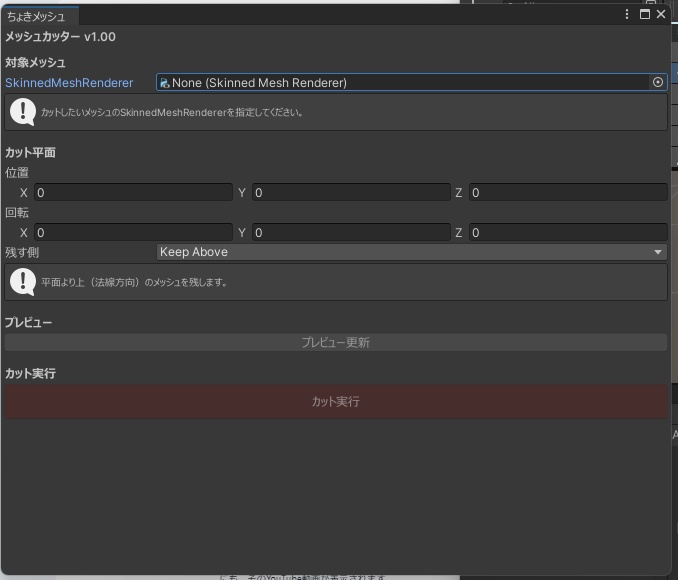Maximize the ちょきメッシュ window
678x580 pixels.
(x=645, y=14)
